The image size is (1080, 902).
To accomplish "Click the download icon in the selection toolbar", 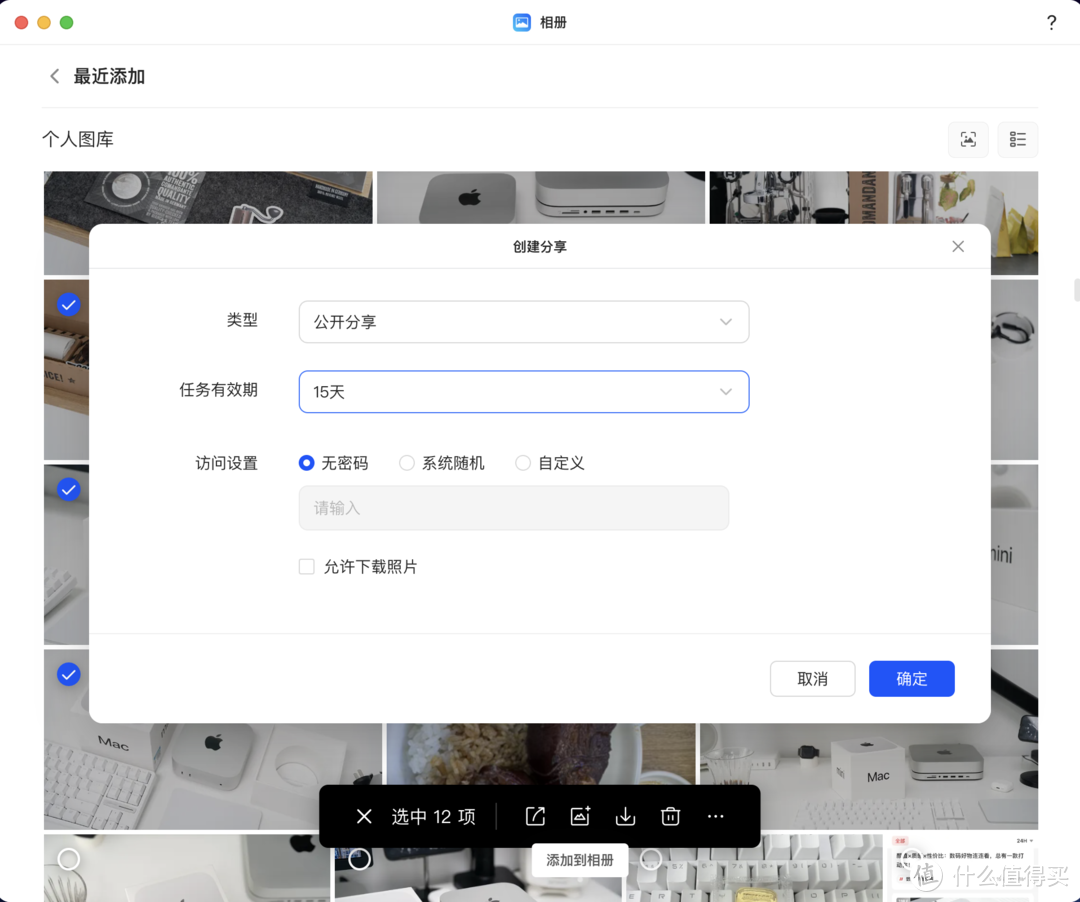I will pos(625,816).
